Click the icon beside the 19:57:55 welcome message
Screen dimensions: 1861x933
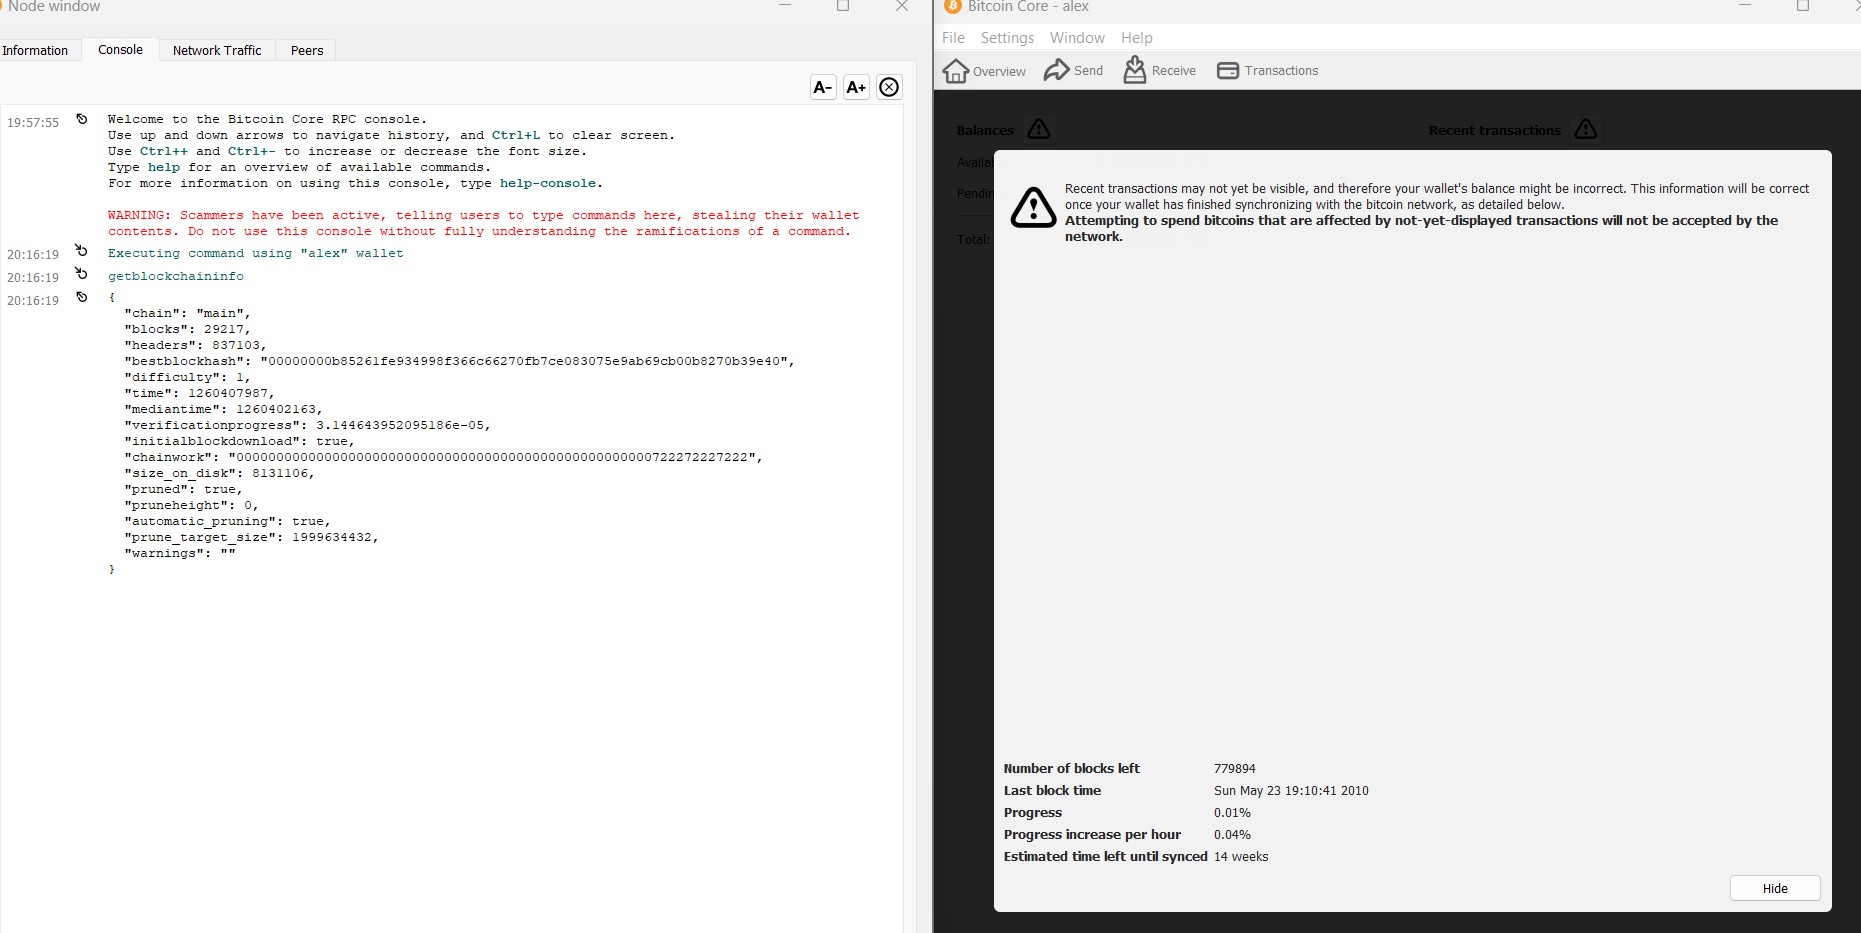(82, 119)
